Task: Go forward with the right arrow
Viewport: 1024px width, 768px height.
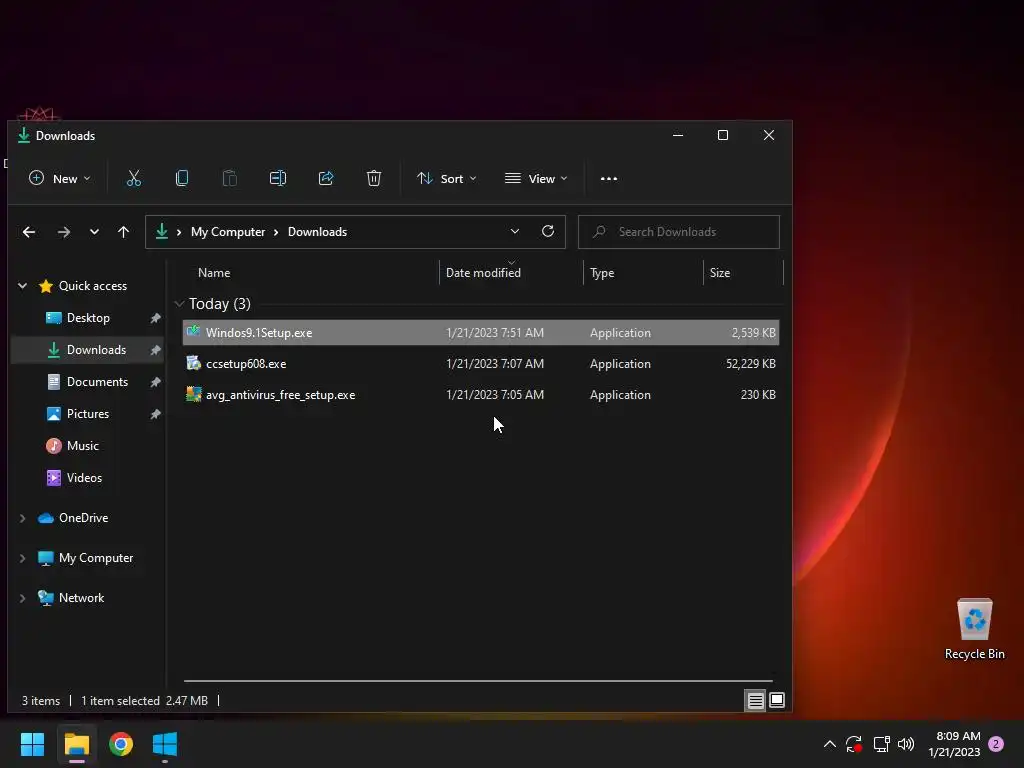Action: coord(63,232)
